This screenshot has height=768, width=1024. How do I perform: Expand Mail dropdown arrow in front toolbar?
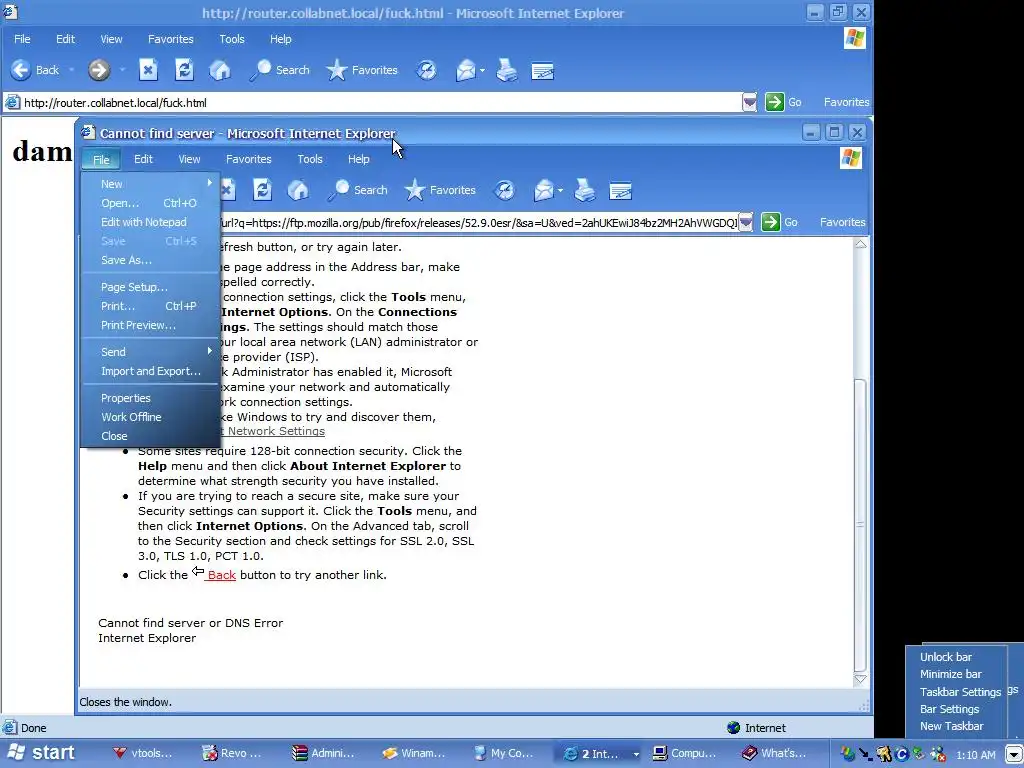pos(560,191)
